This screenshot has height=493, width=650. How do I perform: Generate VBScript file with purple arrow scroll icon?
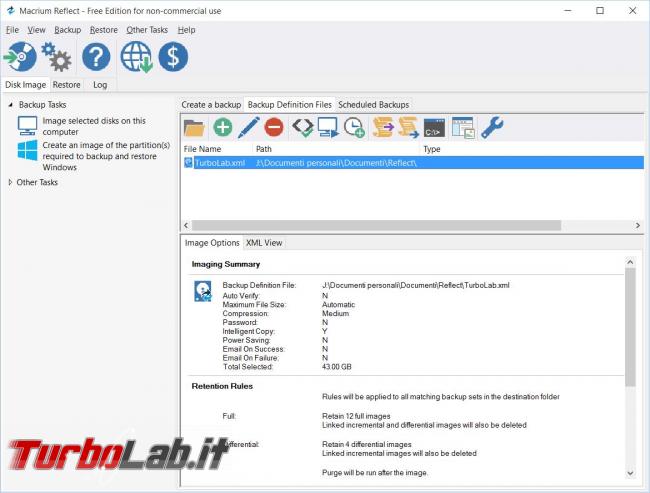383,127
